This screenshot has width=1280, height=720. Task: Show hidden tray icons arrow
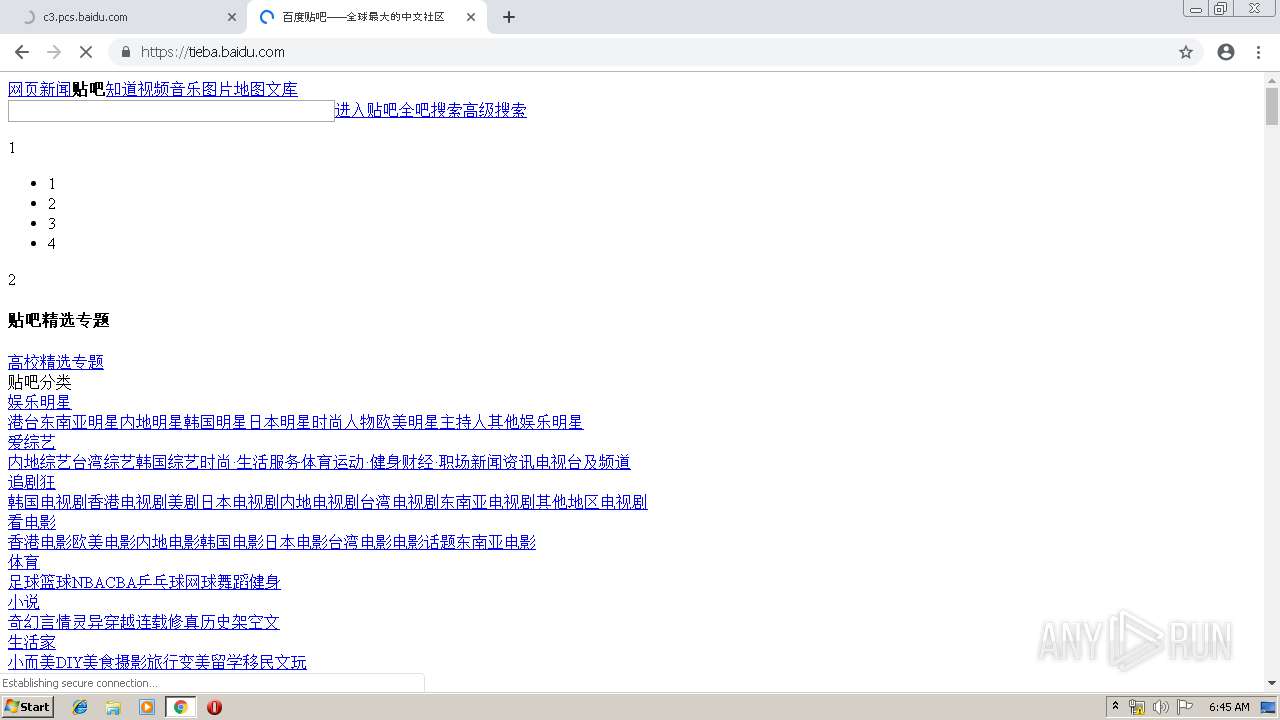pos(1115,707)
